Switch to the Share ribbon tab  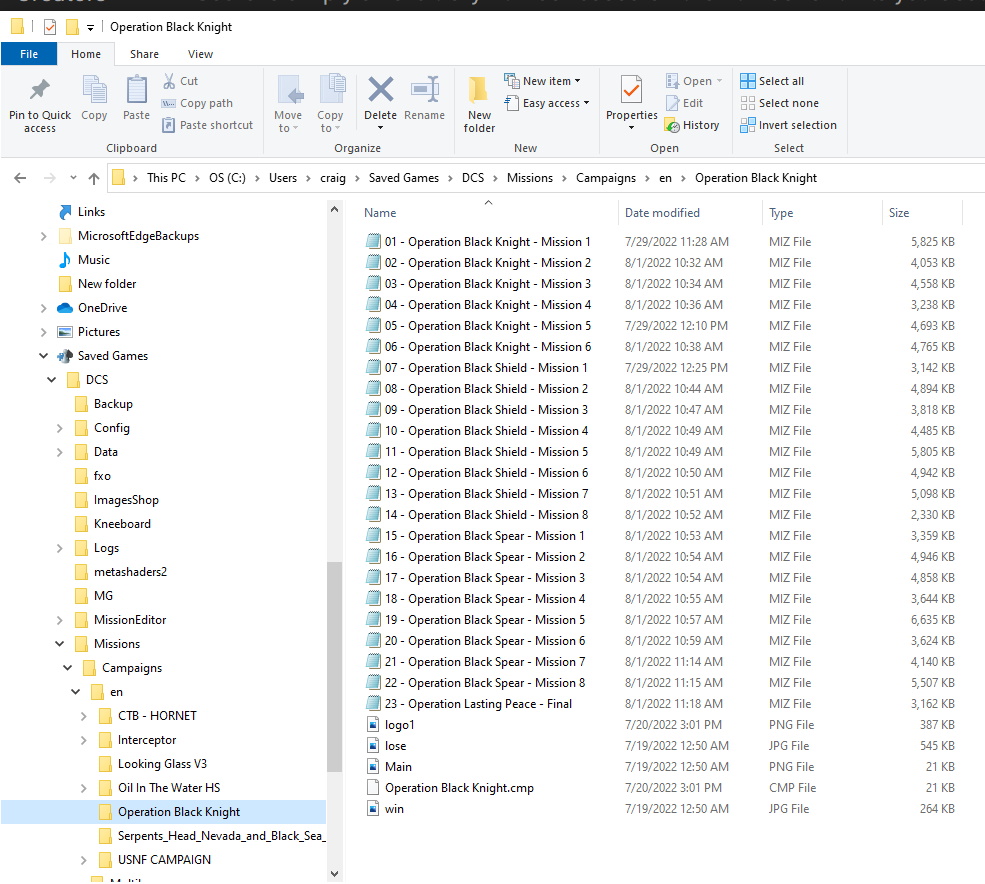(x=144, y=54)
